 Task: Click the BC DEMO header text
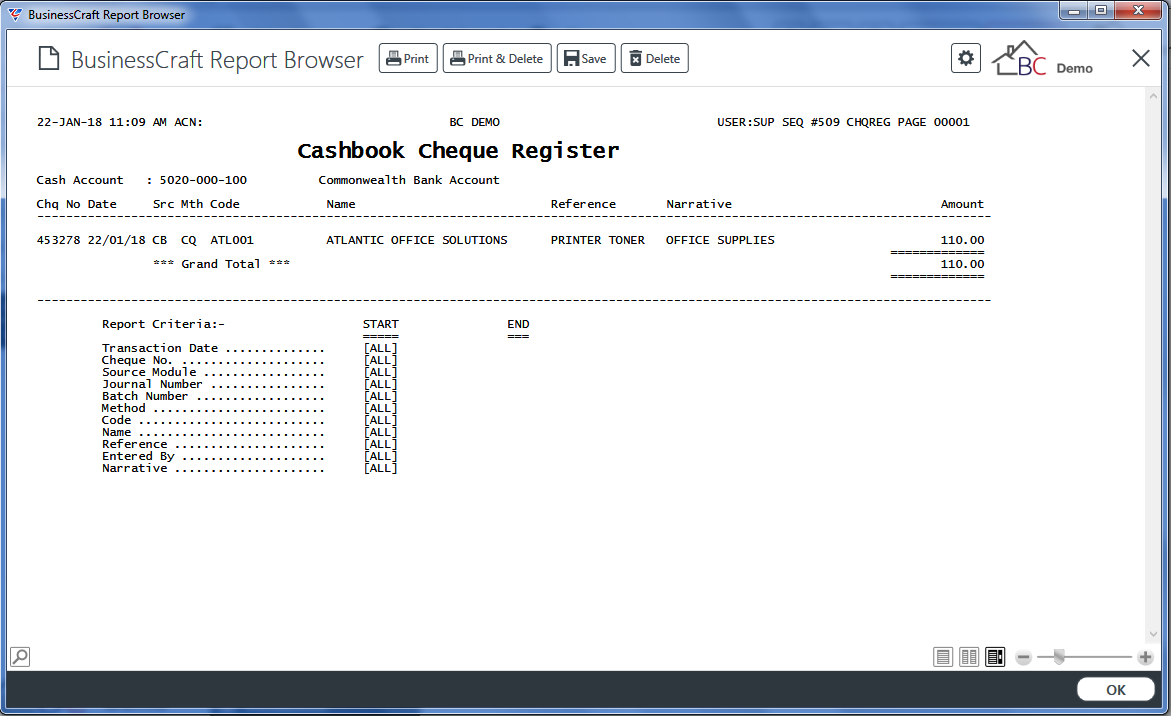pyautogui.click(x=475, y=122)
